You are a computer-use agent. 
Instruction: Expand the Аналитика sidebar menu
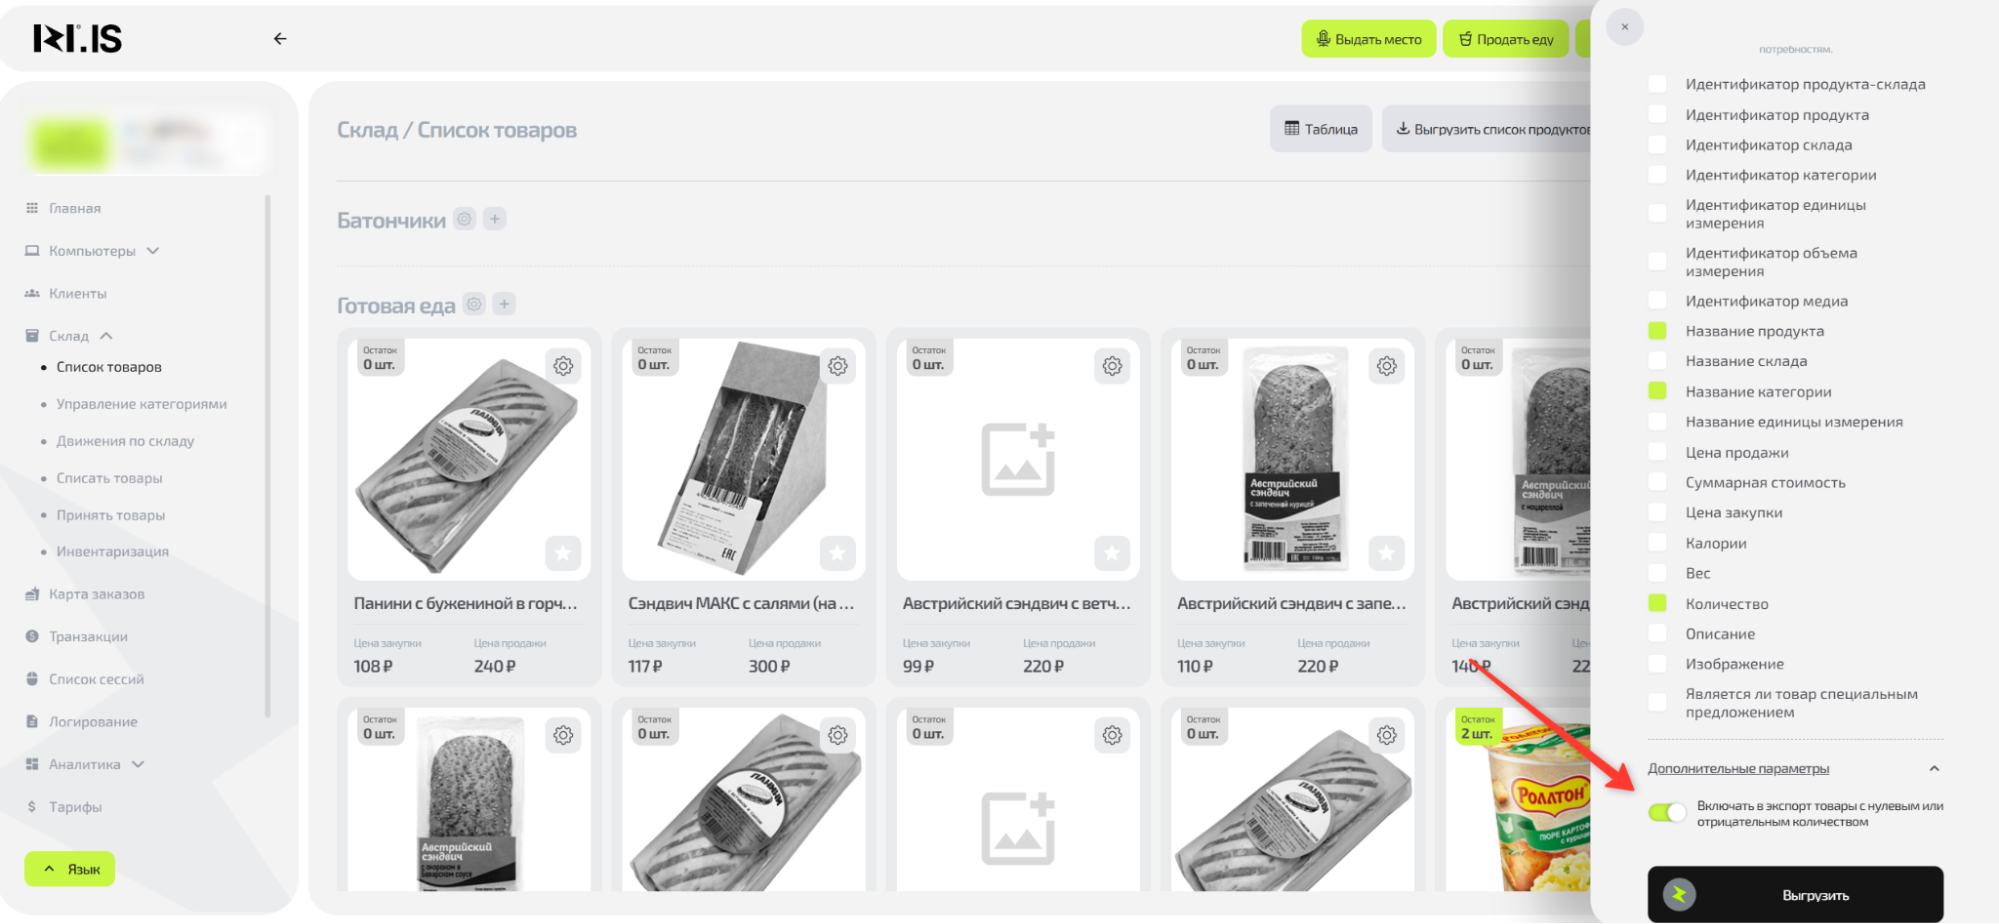tap(138, 764)
